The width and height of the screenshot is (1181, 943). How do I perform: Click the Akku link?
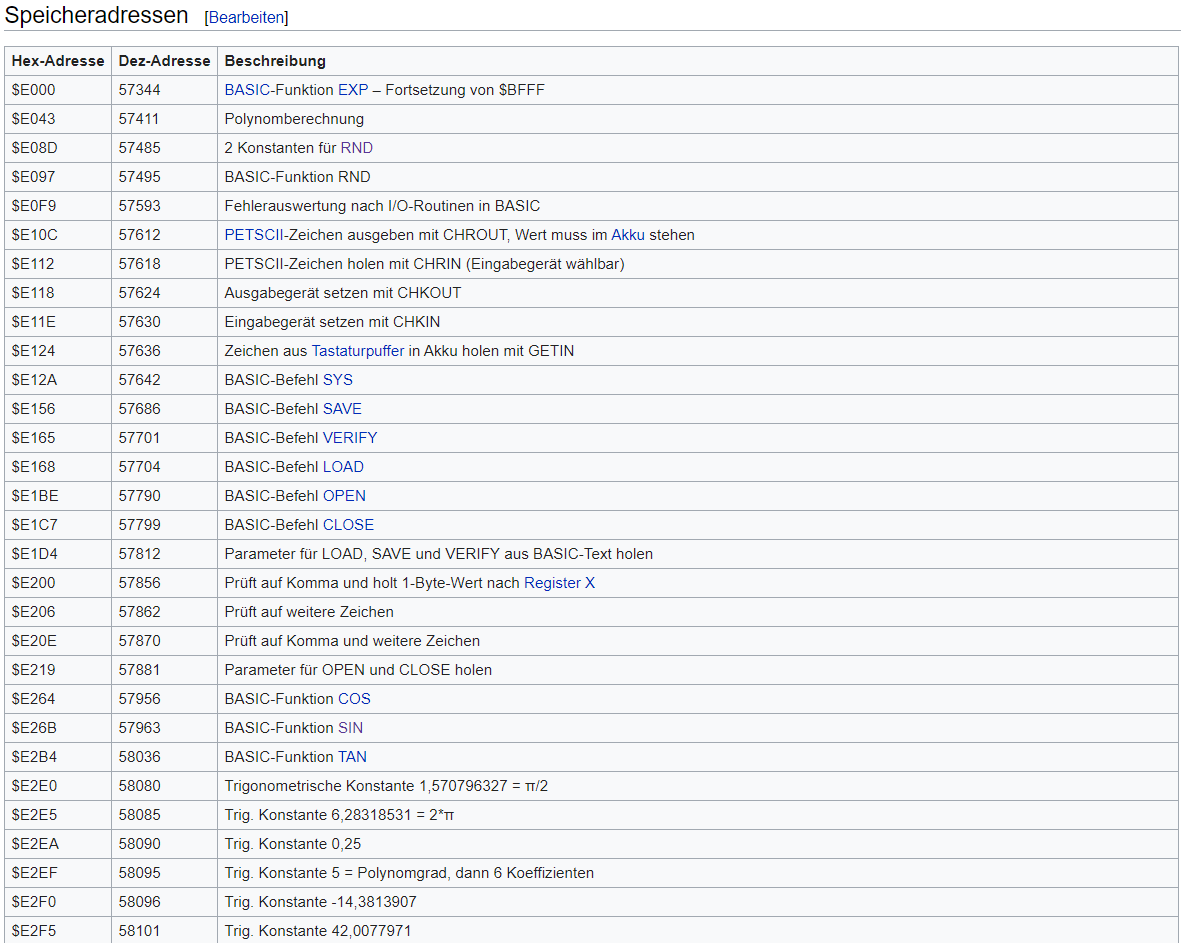pyautogui.click(x=628, y=235)
